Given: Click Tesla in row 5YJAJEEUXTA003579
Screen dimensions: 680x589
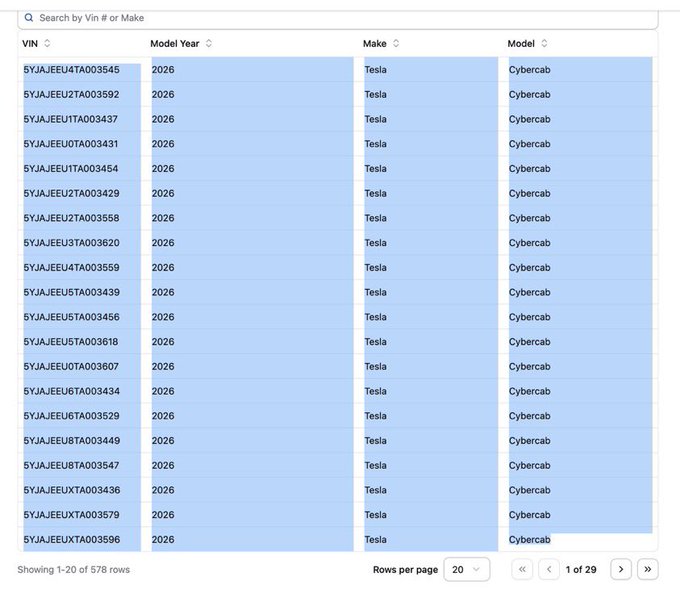Looking at the screenshot, I should 376,515.
